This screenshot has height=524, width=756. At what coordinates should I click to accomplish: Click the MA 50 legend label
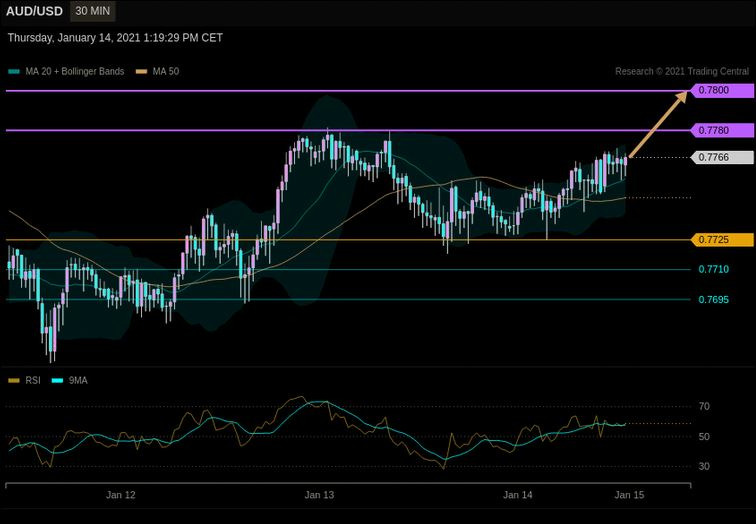click(x=166, y=71)
